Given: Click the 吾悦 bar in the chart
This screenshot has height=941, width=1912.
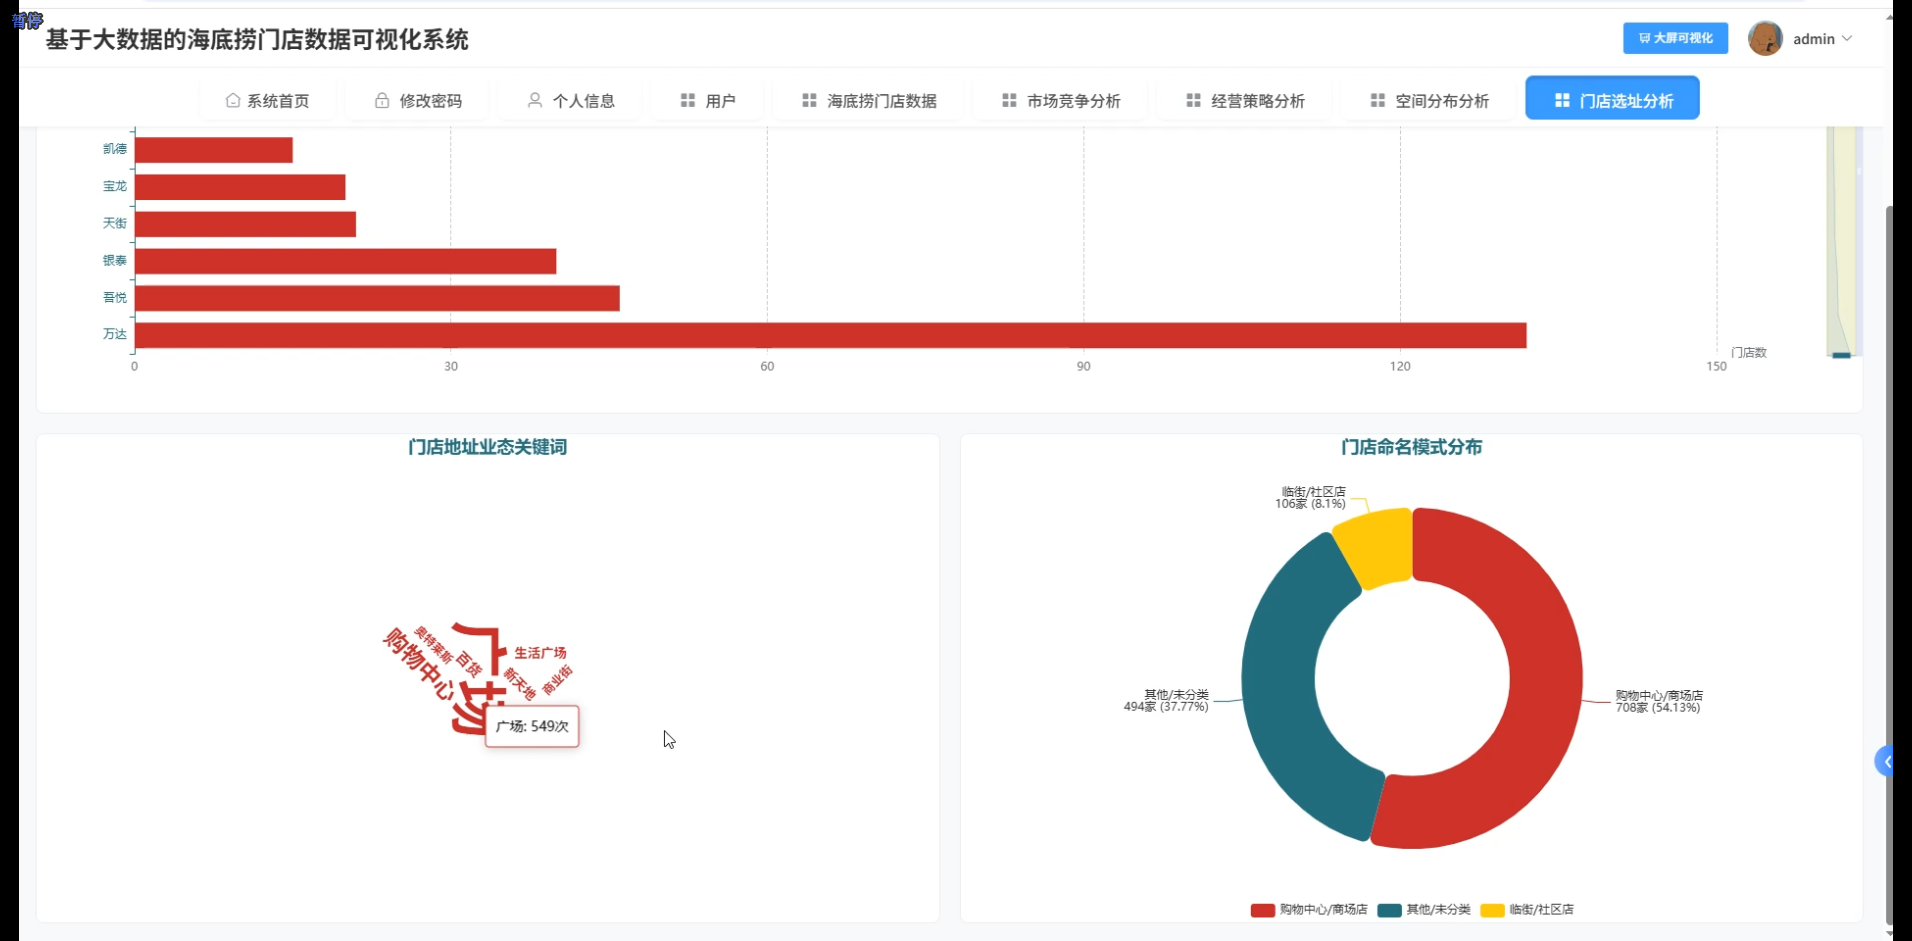Looking at the screenshot, I should point(377,298).
